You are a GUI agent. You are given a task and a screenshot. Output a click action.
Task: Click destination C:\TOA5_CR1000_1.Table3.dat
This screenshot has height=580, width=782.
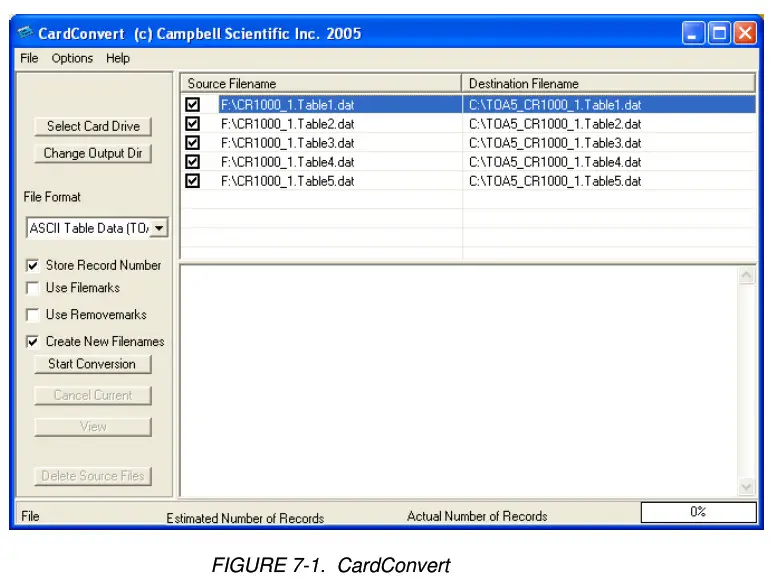click(555, 143)
